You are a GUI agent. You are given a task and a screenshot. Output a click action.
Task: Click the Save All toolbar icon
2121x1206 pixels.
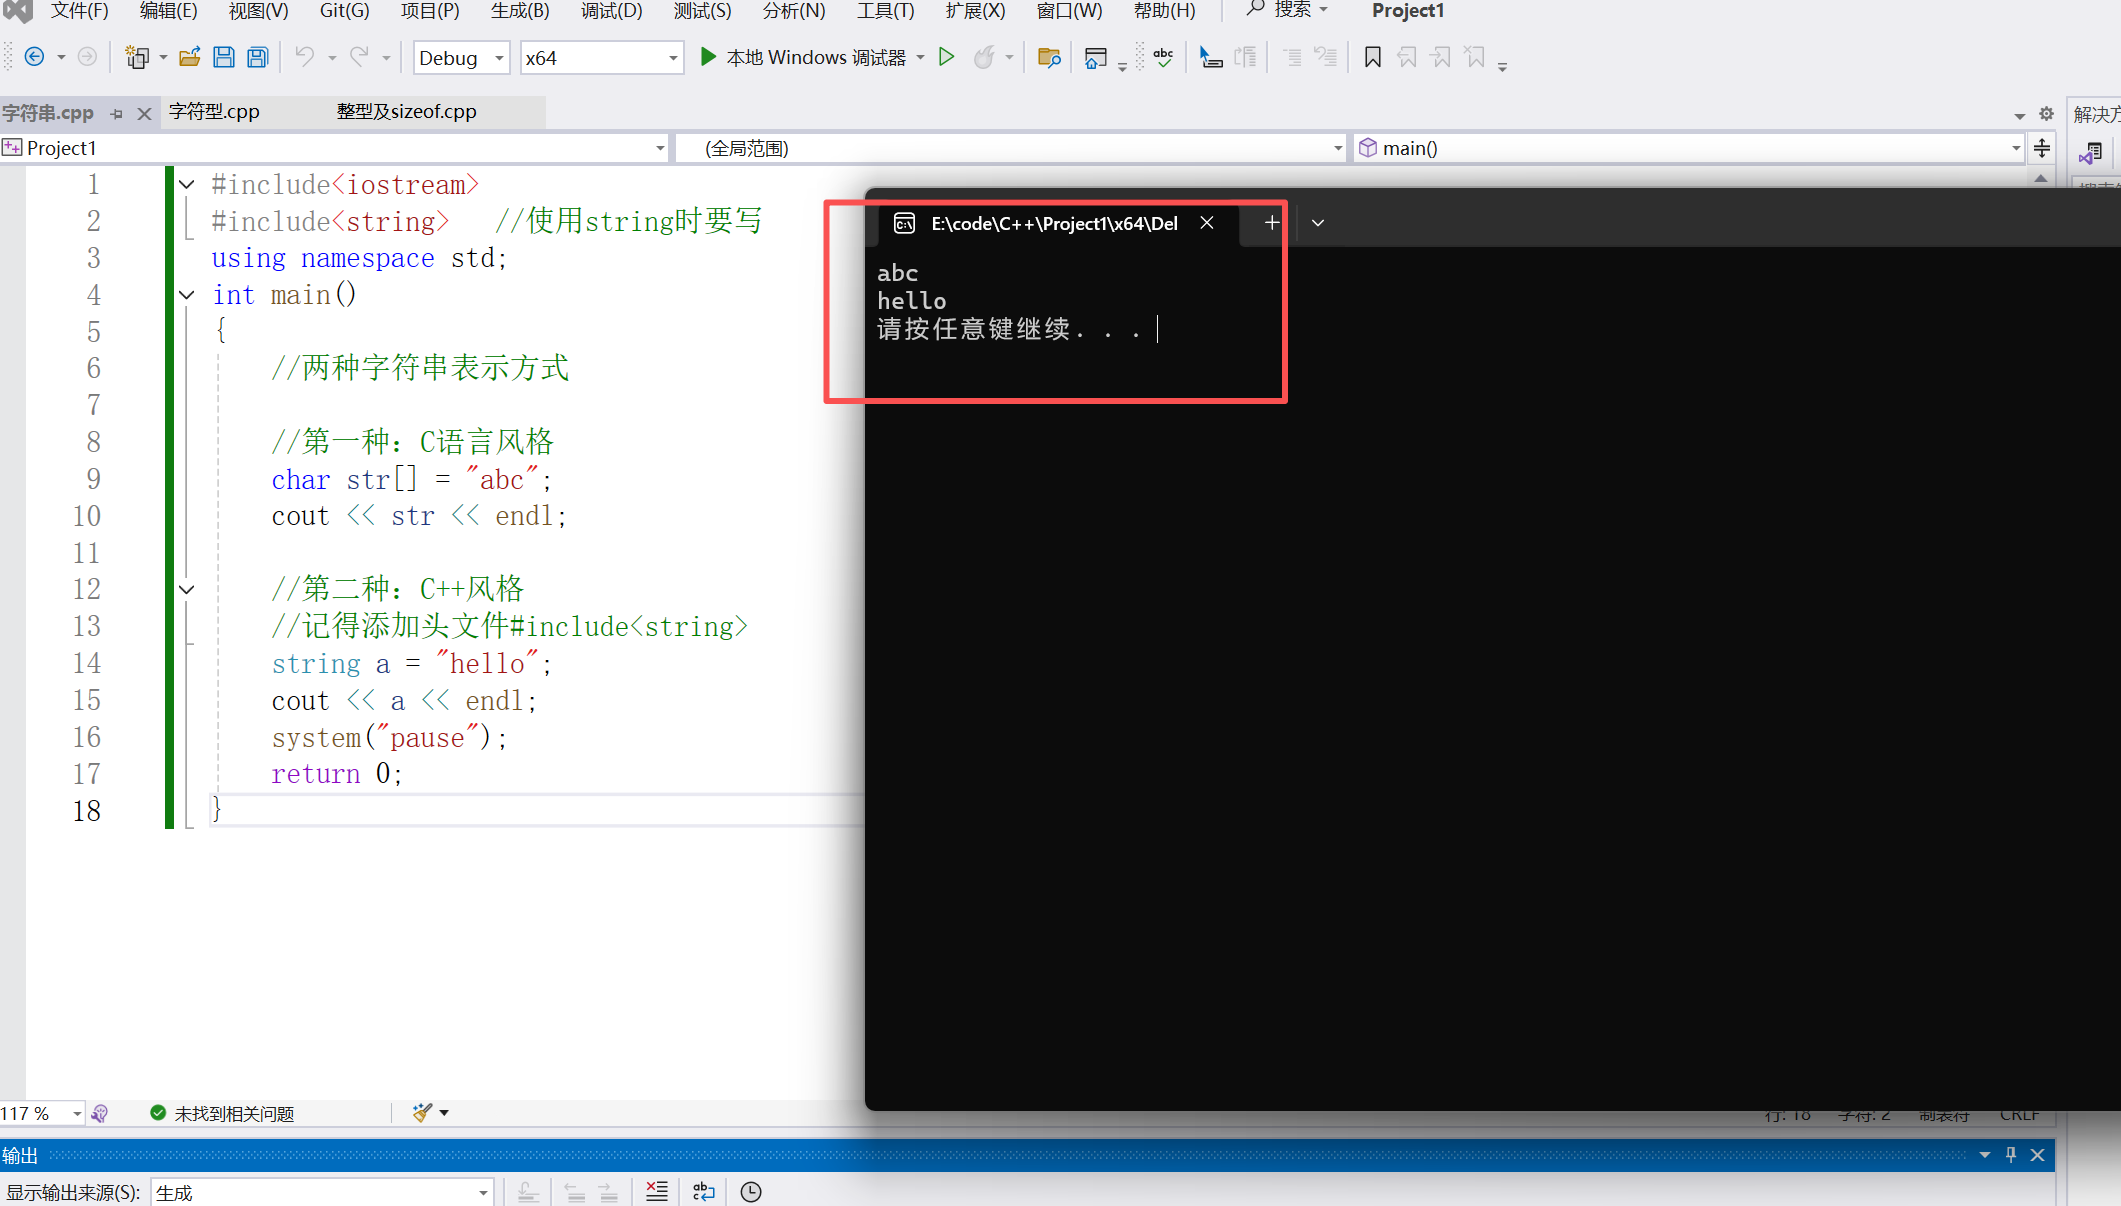pyautogui.click(x=258, y=57)
